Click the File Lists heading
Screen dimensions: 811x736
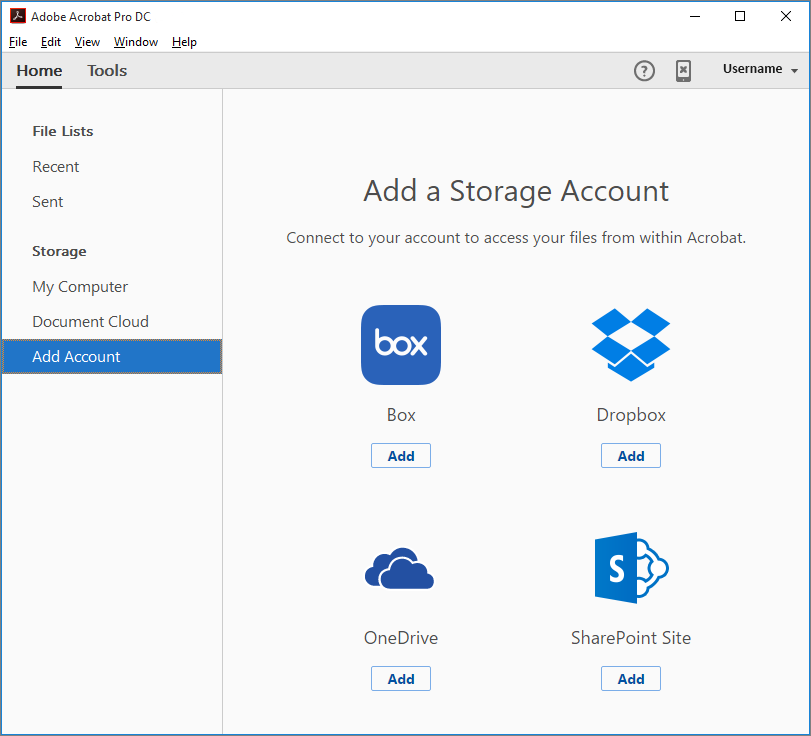[63, 131]
